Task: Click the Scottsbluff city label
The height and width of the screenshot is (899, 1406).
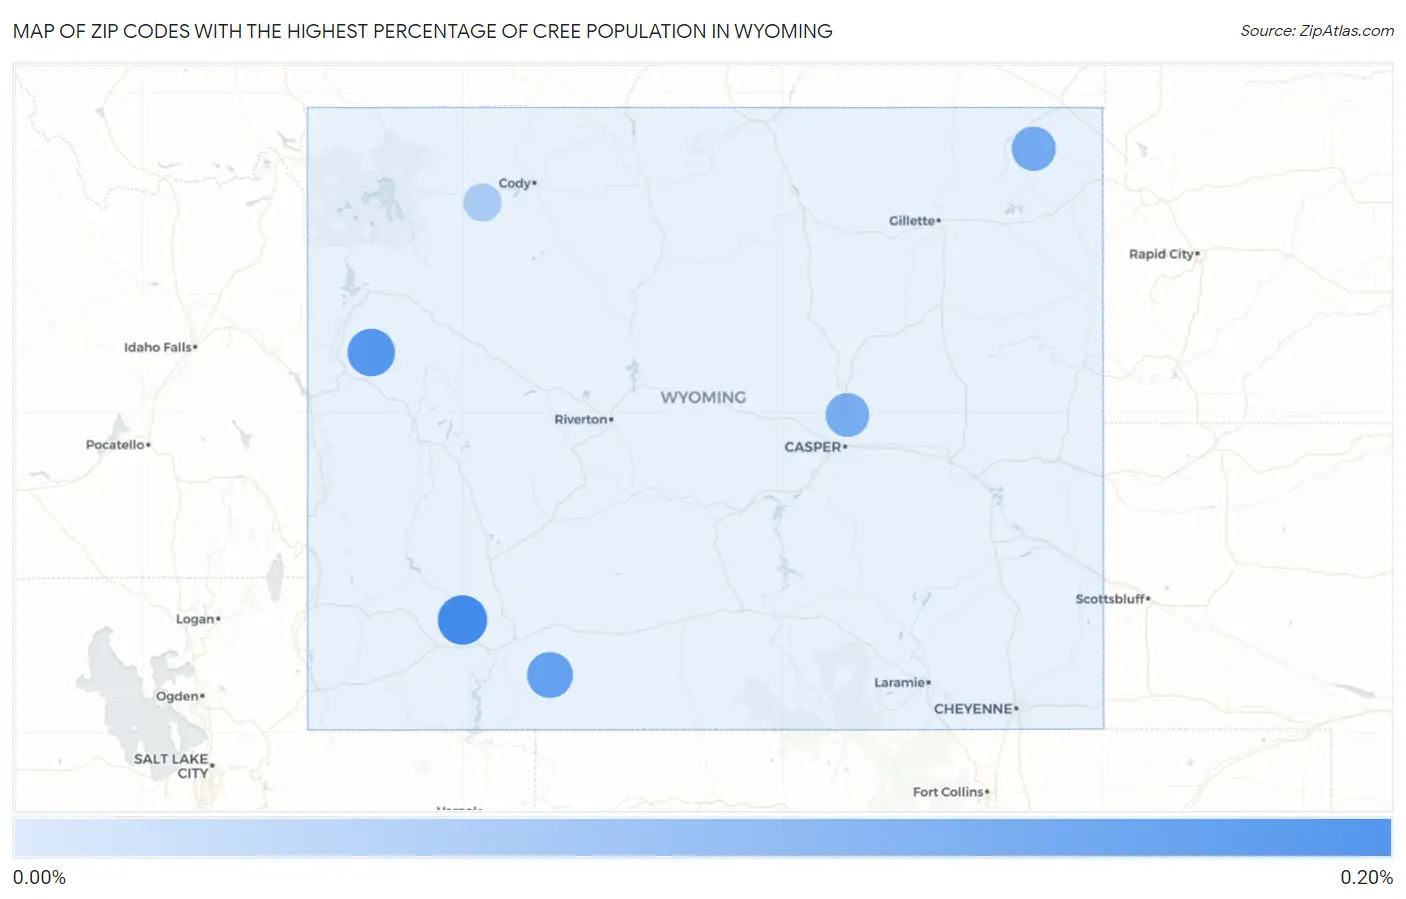Action: pos(1112,599)
